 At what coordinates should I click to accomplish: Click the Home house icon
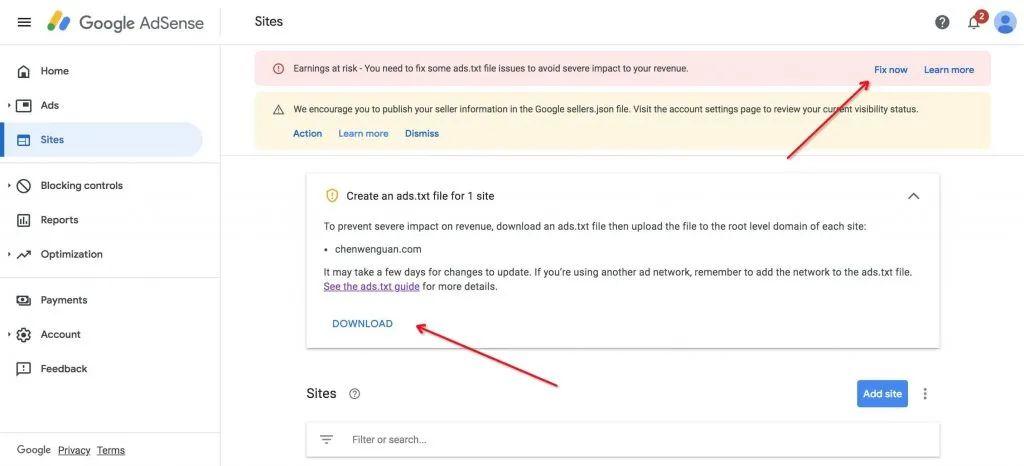pyautogui.click(x=24, y=71)
